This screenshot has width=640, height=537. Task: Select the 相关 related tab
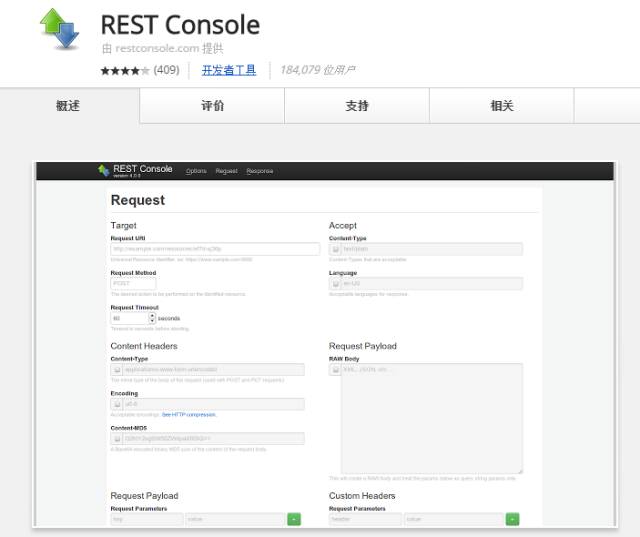(502, 106)
